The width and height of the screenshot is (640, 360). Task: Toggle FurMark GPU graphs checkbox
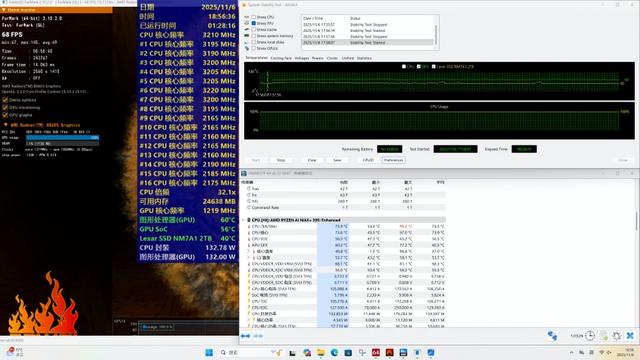click(5, 115)
